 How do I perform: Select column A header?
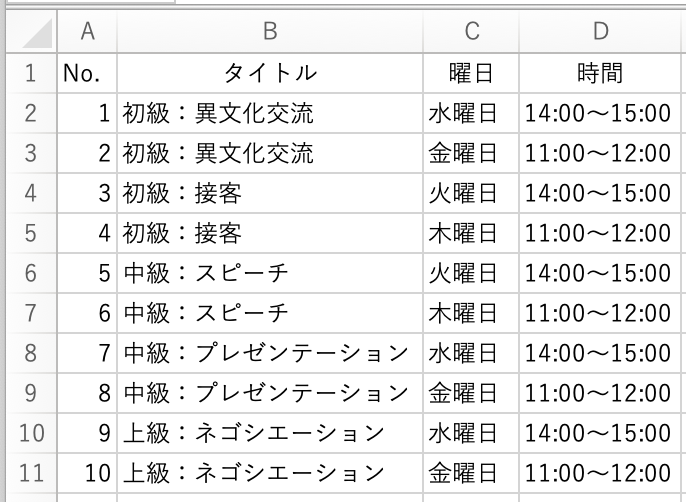pyautogui.click(x=87, y=32)
